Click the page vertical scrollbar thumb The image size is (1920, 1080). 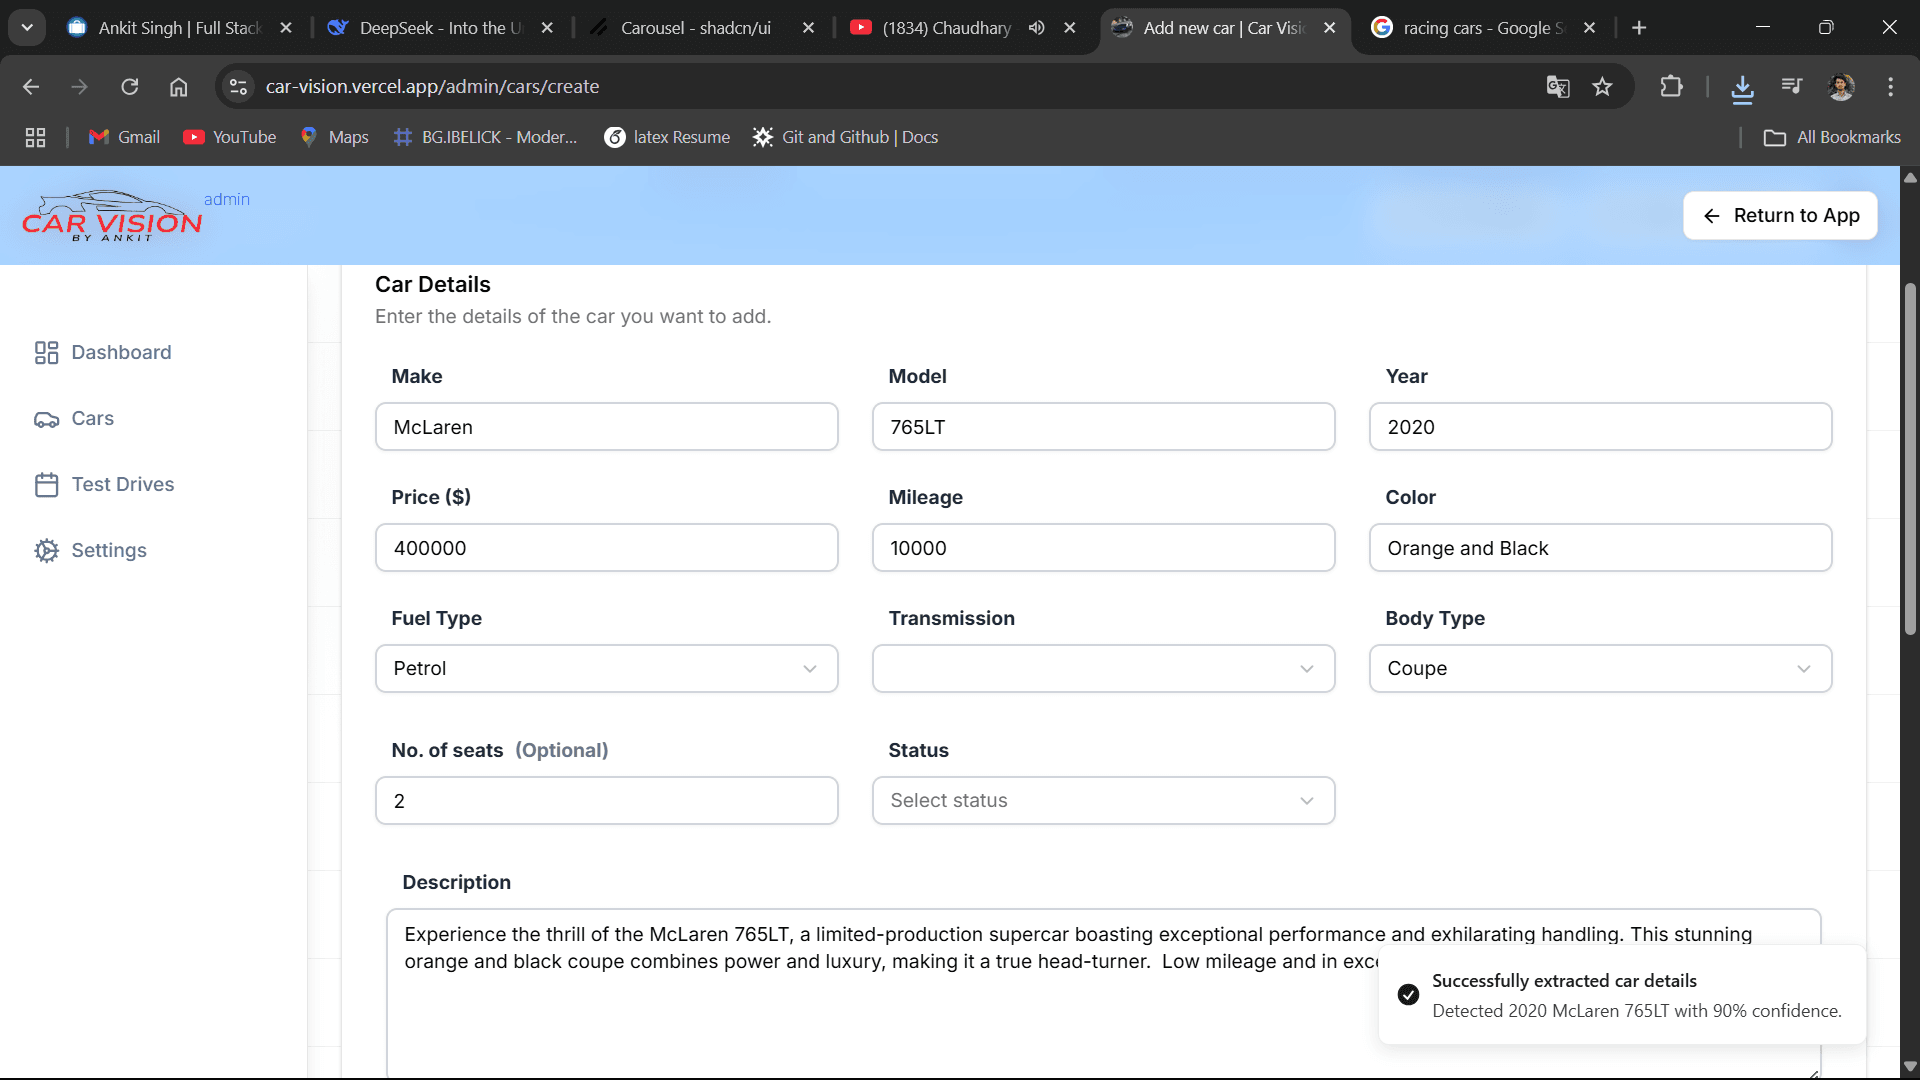point(1910,460)
